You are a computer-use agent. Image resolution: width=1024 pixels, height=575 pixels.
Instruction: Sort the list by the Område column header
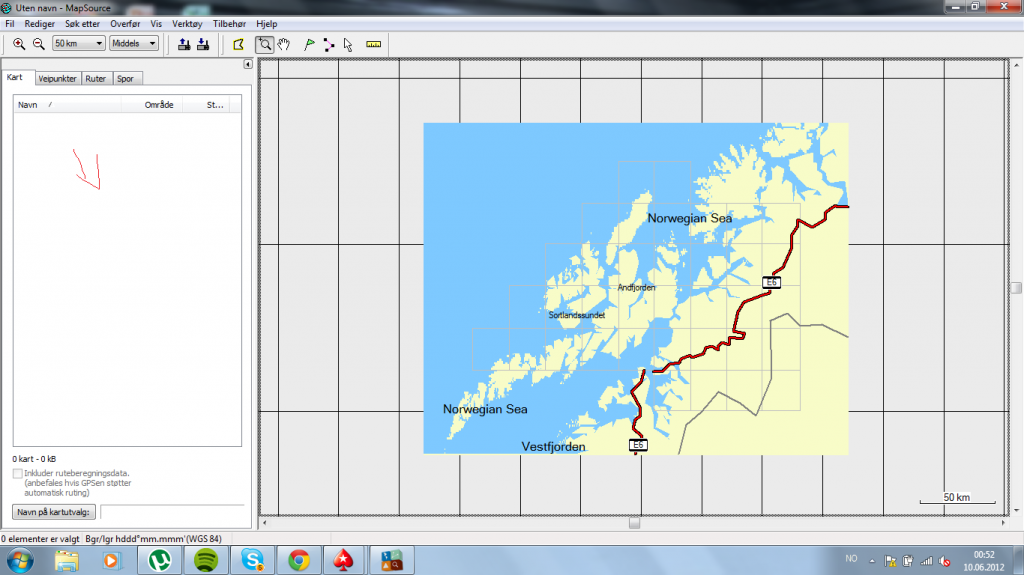pyautogui.click(x=159, y=104)
